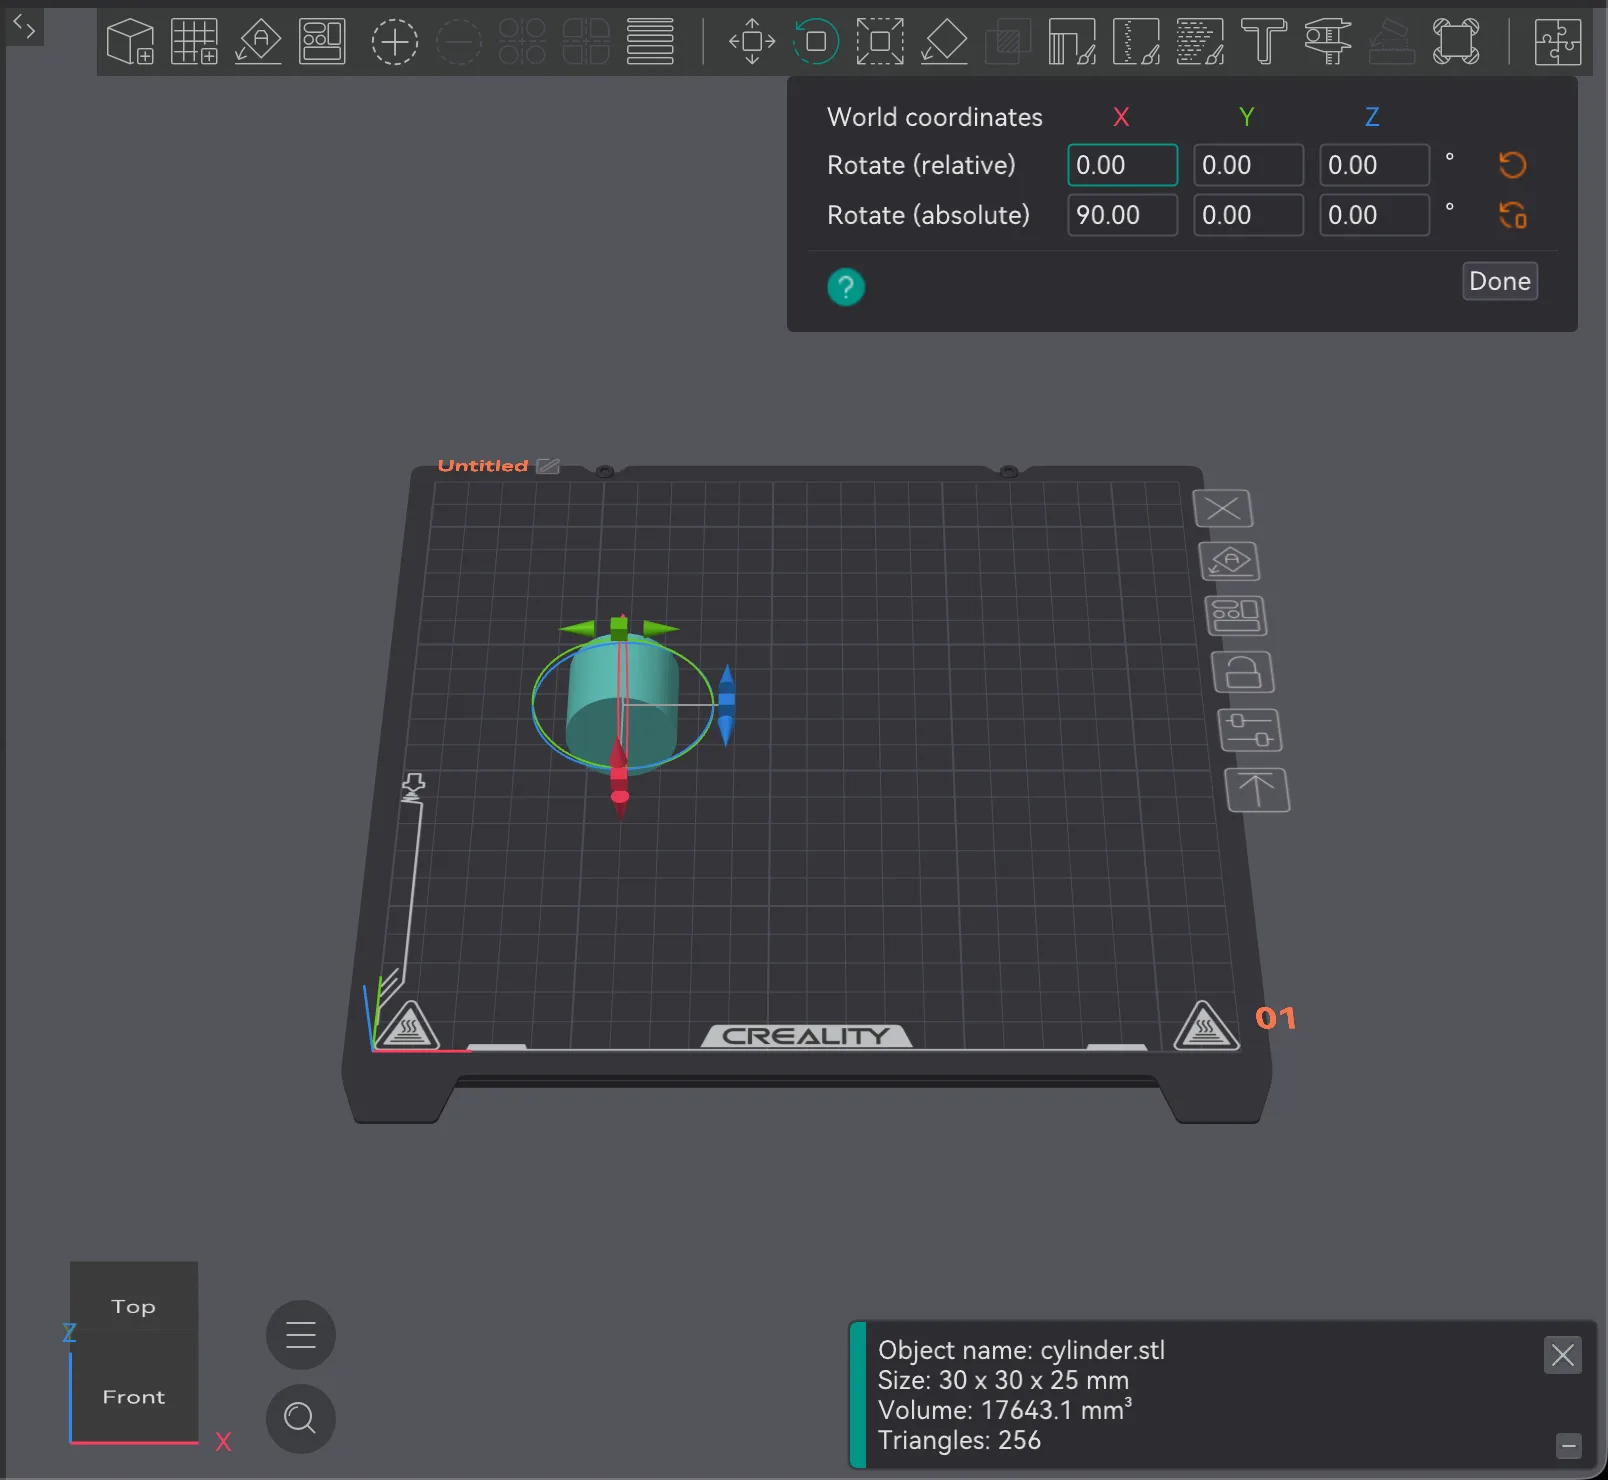
Task: Open the round hamburger menu button
Action: tap(300, 1335)
